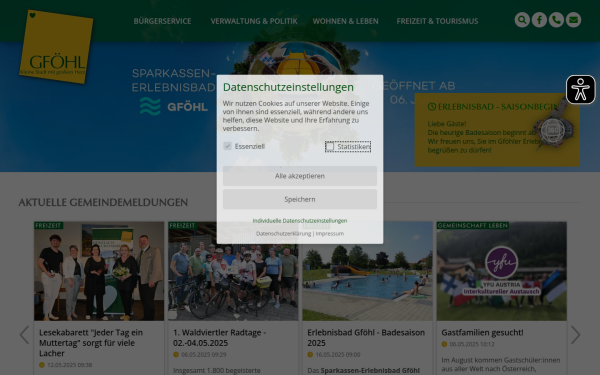Open Datenschutzerklärung link
Screen dimensions: 600x375
(284, 233)
